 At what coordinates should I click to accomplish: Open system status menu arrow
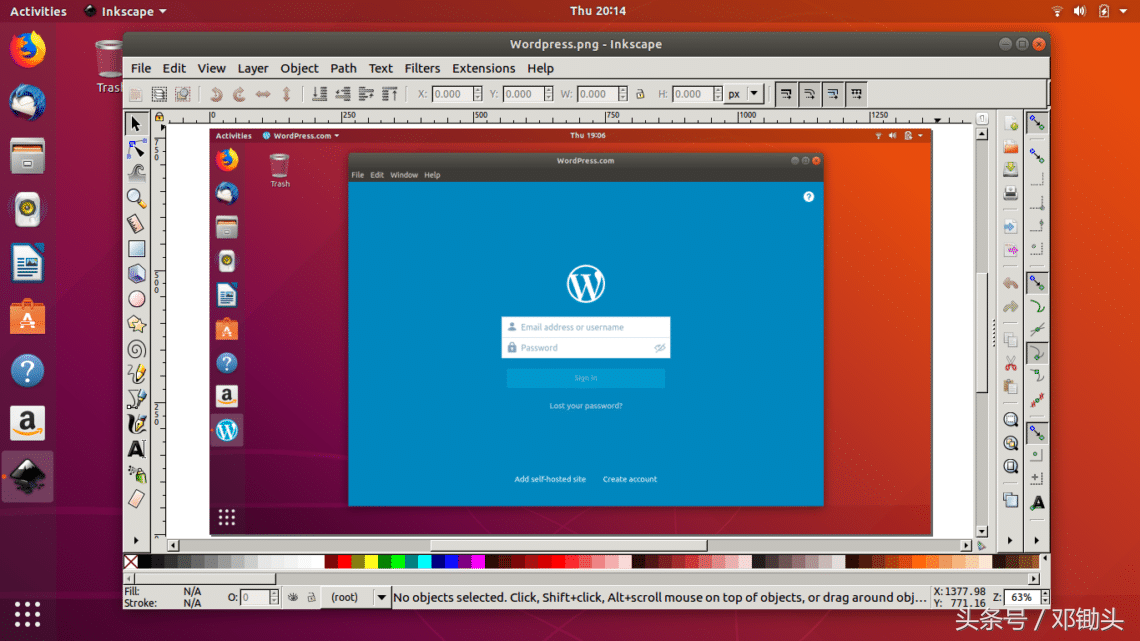pyautogui.click(x=1123, y=11)
